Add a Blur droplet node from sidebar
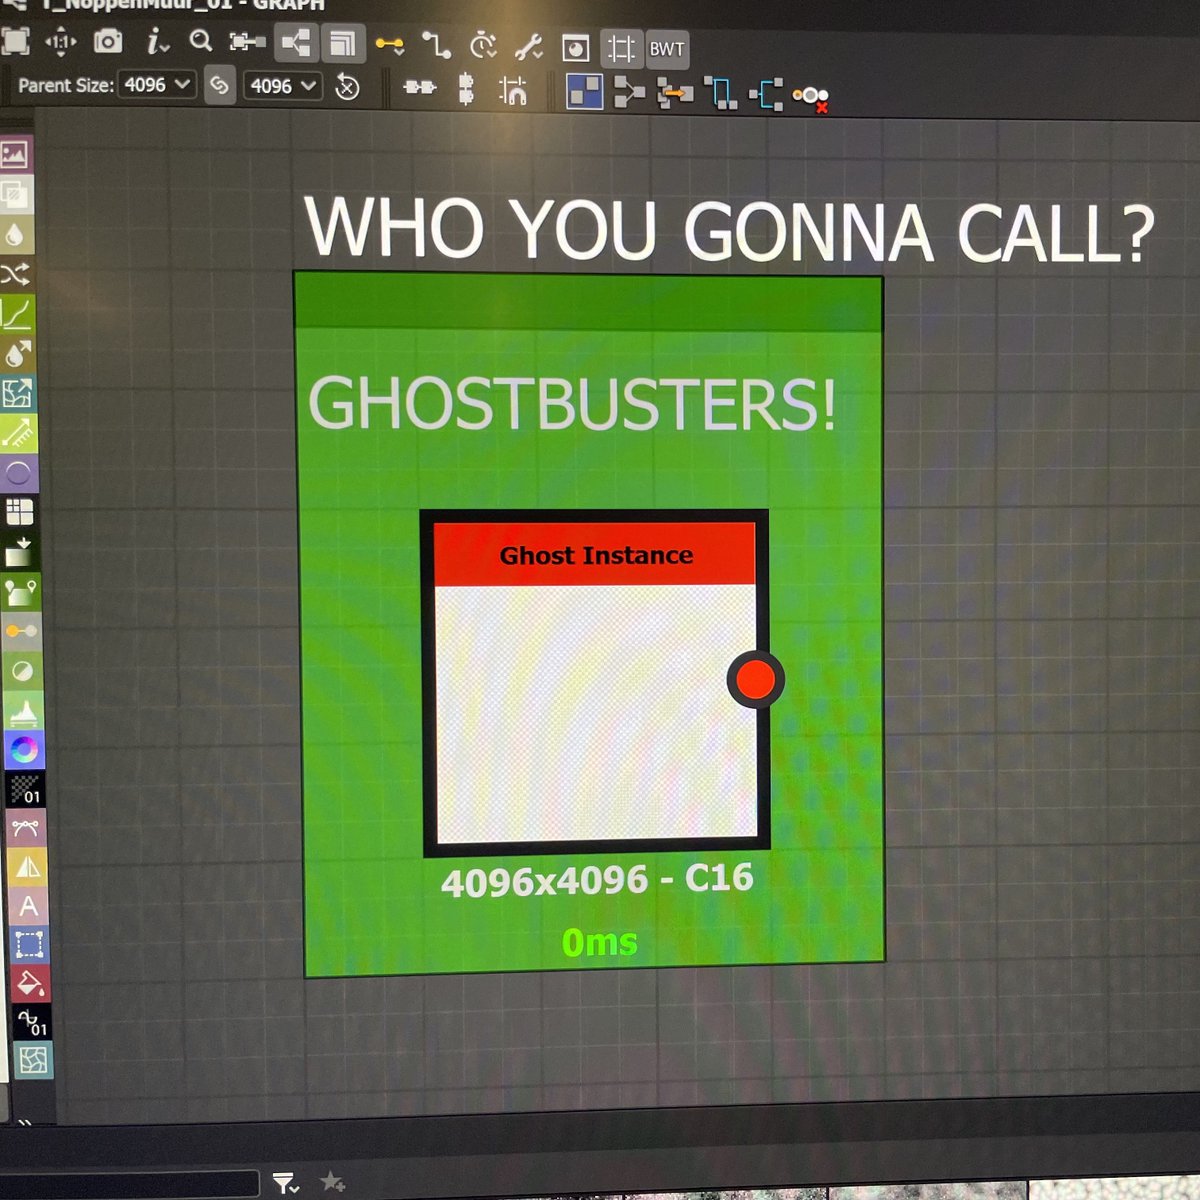The height and width of the screenshot is (1200, 1200). tap(15, 234)
